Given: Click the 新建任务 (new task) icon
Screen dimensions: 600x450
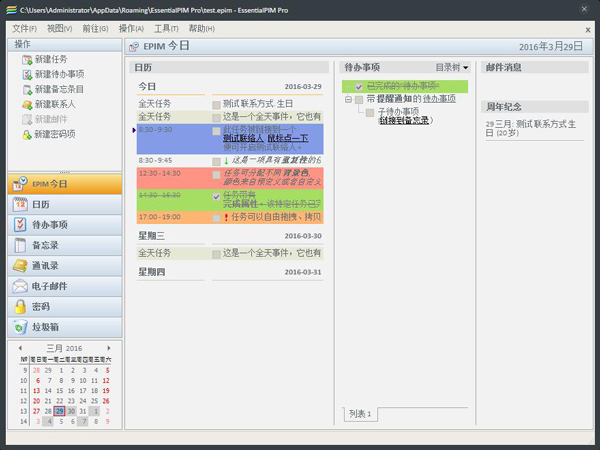Looking at the screenshot, I should [27, 60].
